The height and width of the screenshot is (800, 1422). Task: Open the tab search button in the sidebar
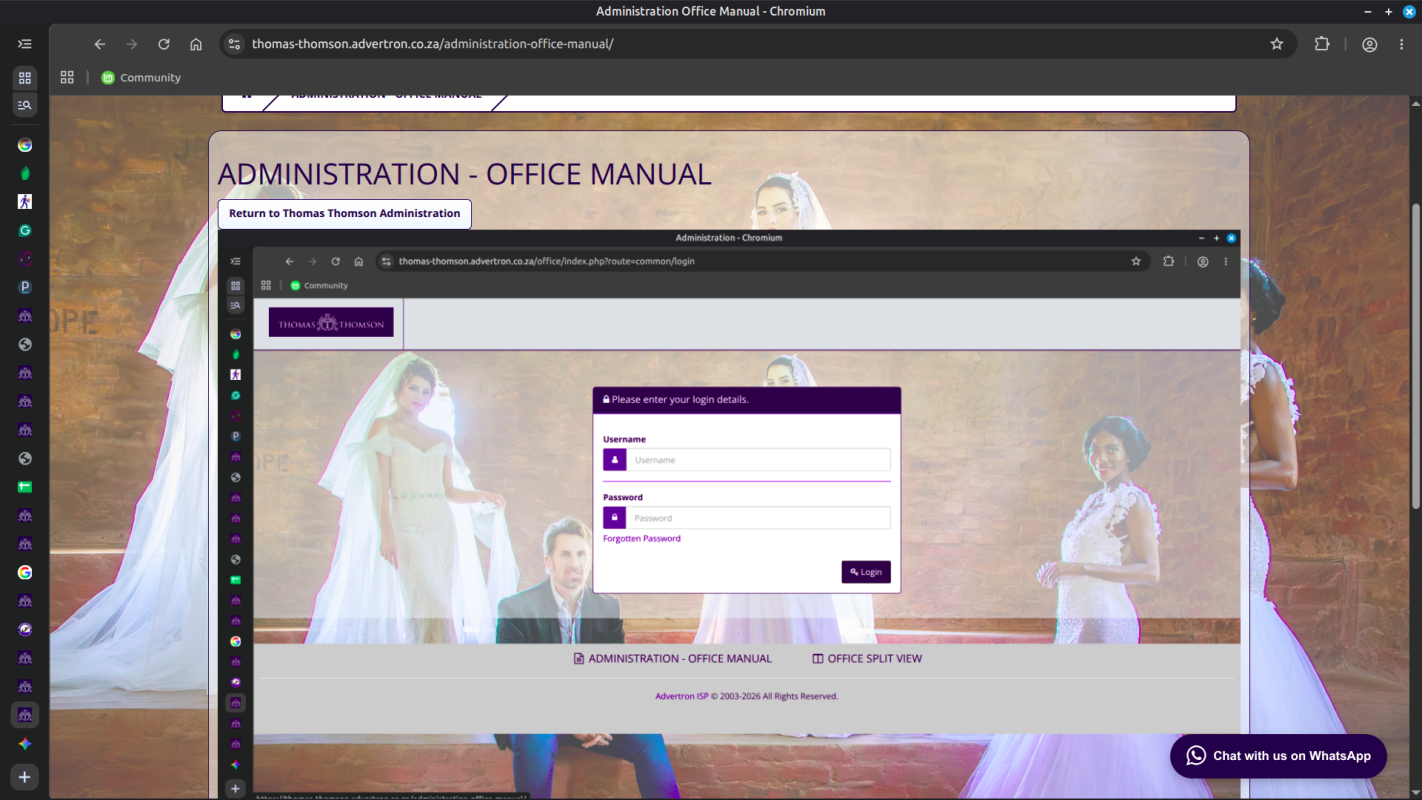[25, 105]
